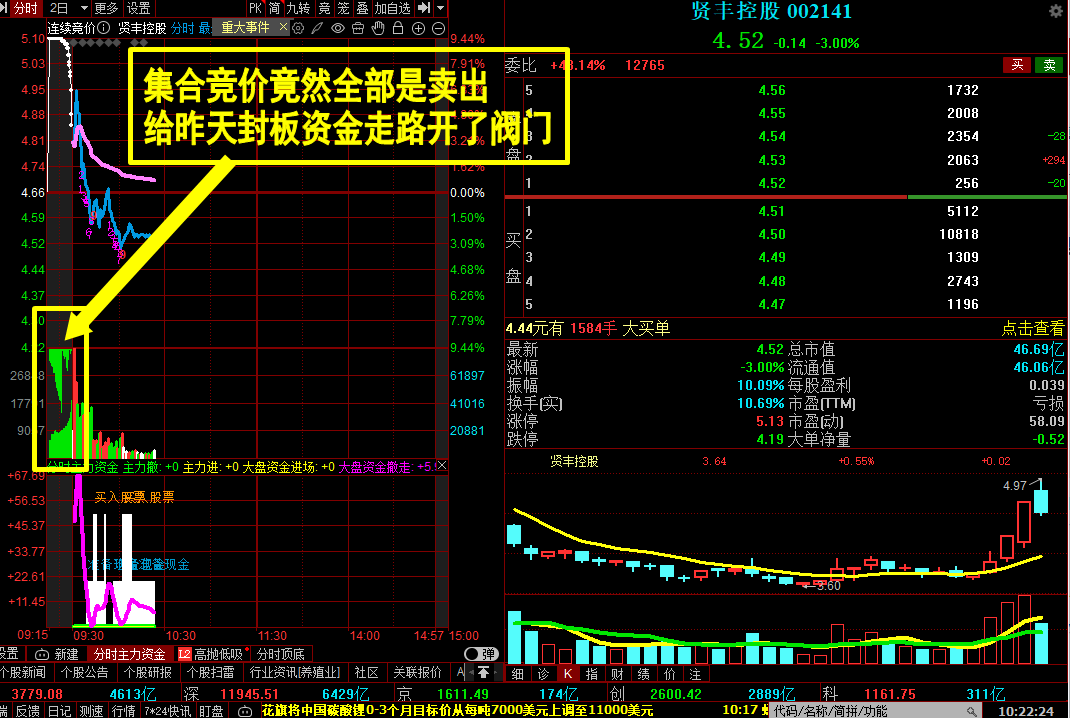The image size is (1070, 718).
Task: Switch to 分时 chart mode
Action: (x=25, y=8)
